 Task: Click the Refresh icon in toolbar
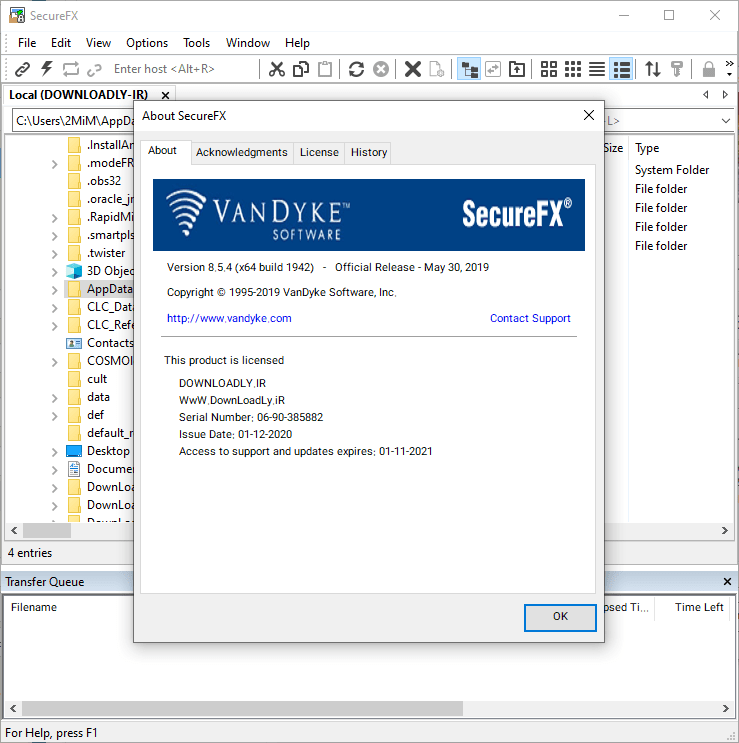pos(356,69)
